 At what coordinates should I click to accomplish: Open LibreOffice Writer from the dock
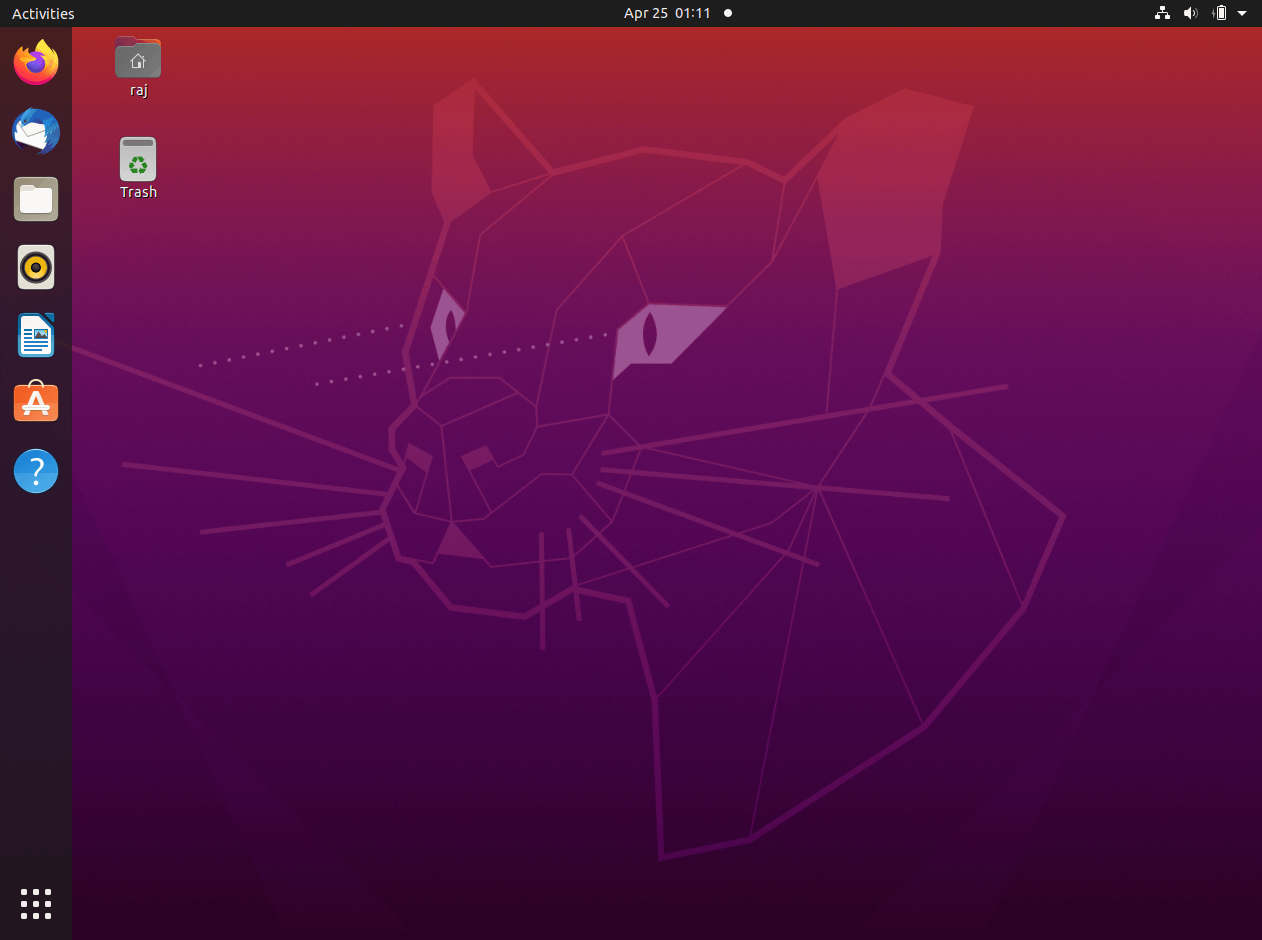point(36,335)
